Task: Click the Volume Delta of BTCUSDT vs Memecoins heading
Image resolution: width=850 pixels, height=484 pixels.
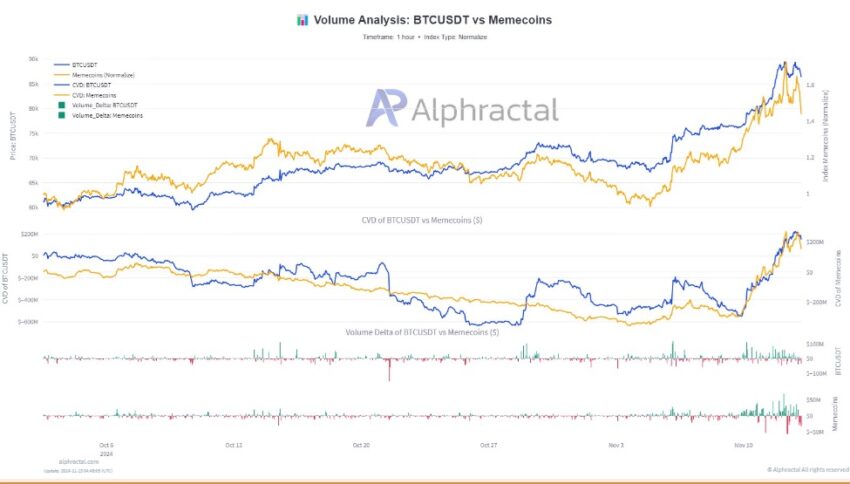Action: pyautogui.click(x=422, y=332)
